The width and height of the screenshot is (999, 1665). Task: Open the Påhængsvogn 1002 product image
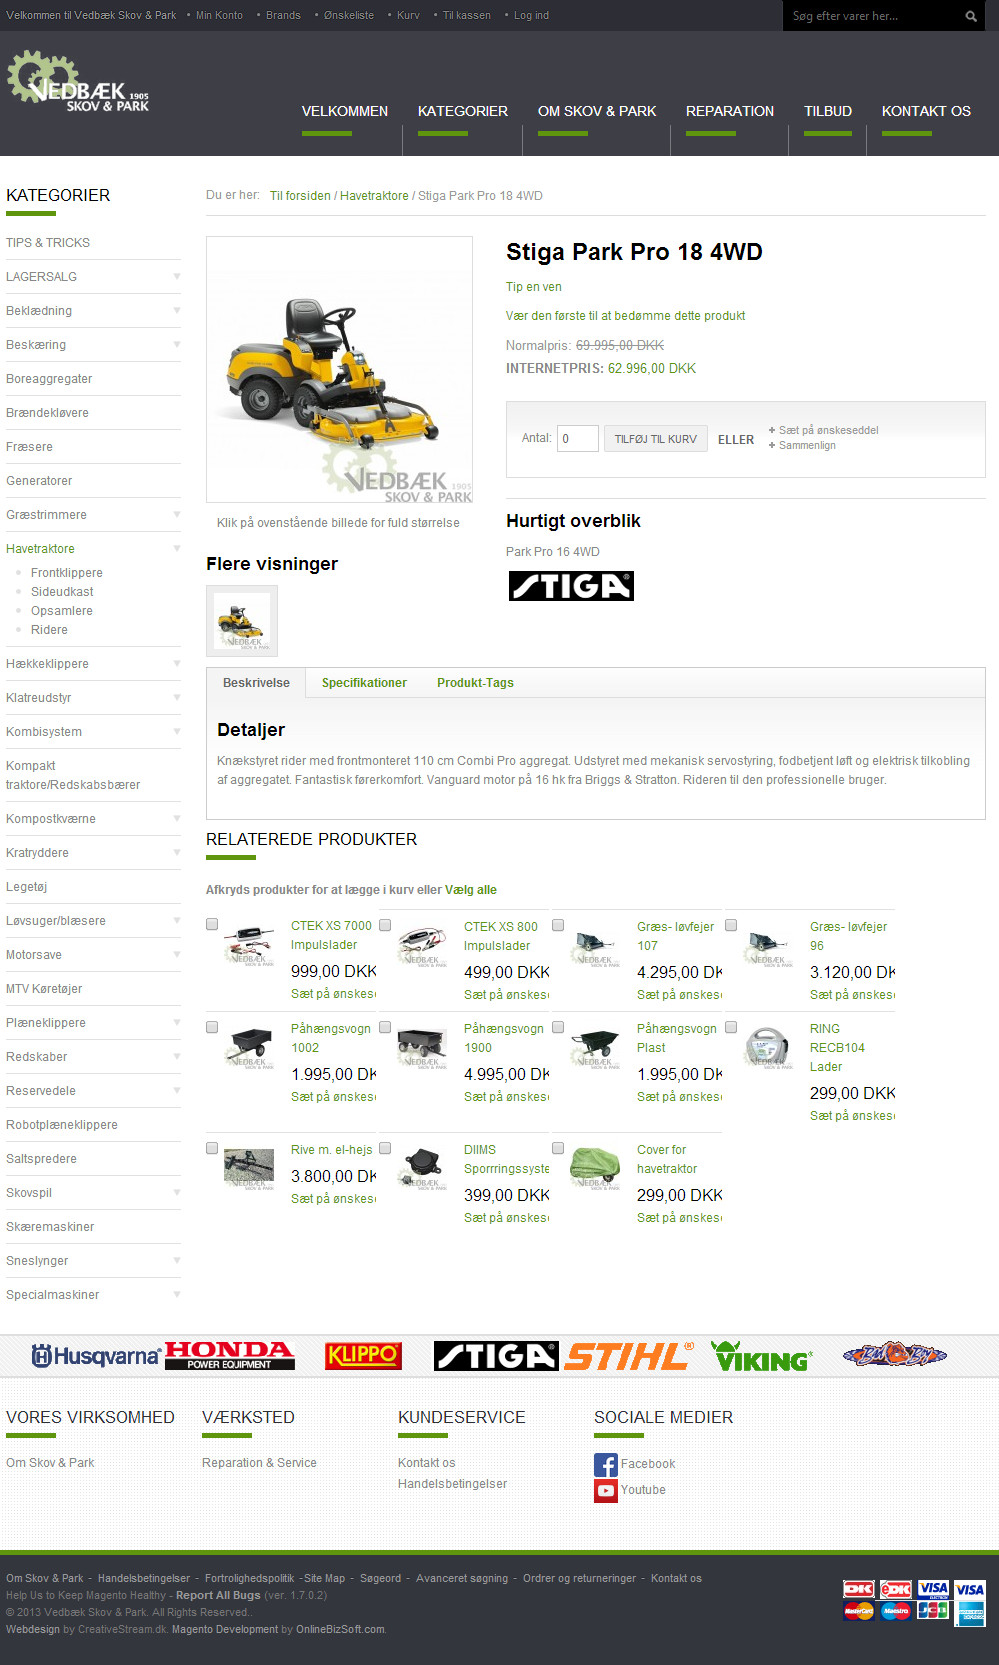(x=249, y=1046)
